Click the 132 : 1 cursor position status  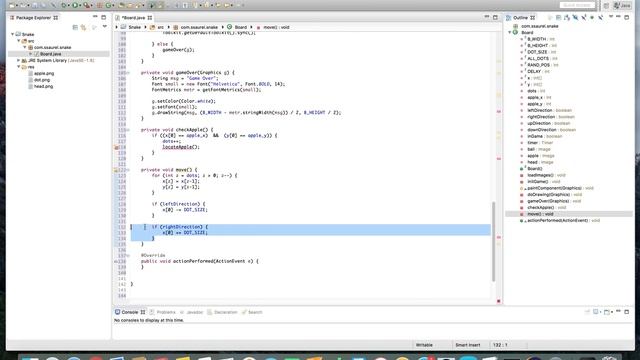click(x=500, y=345)
